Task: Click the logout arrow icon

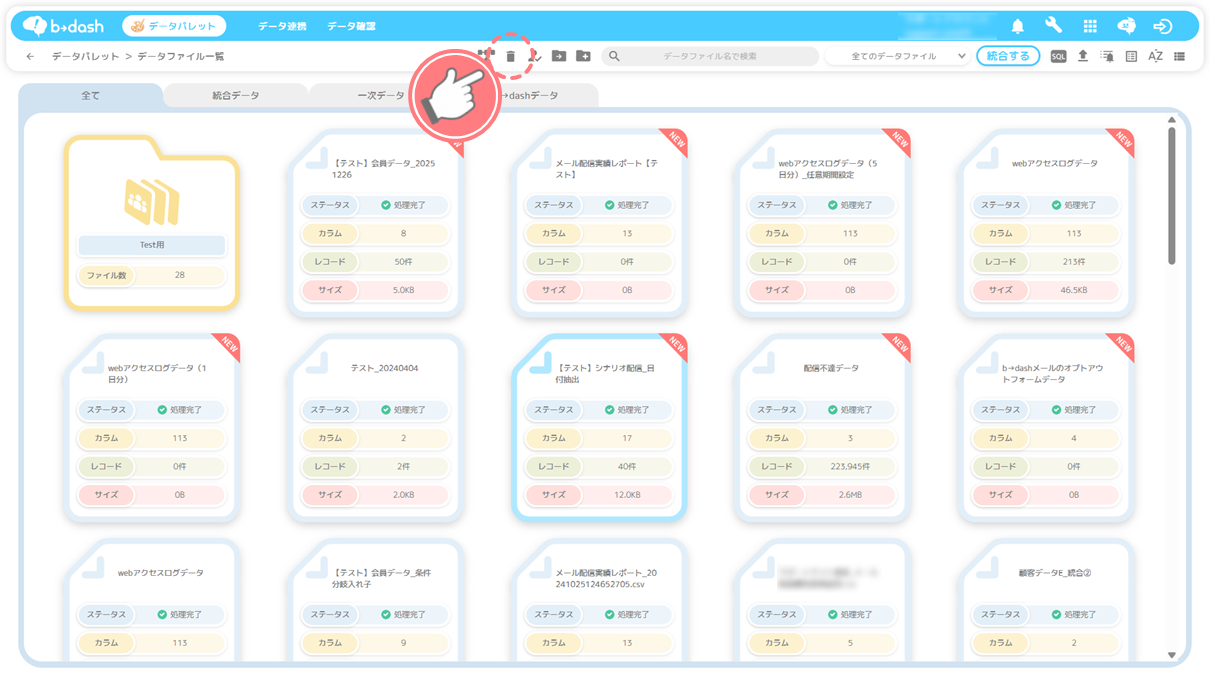Action: (x=1162, y=26)
